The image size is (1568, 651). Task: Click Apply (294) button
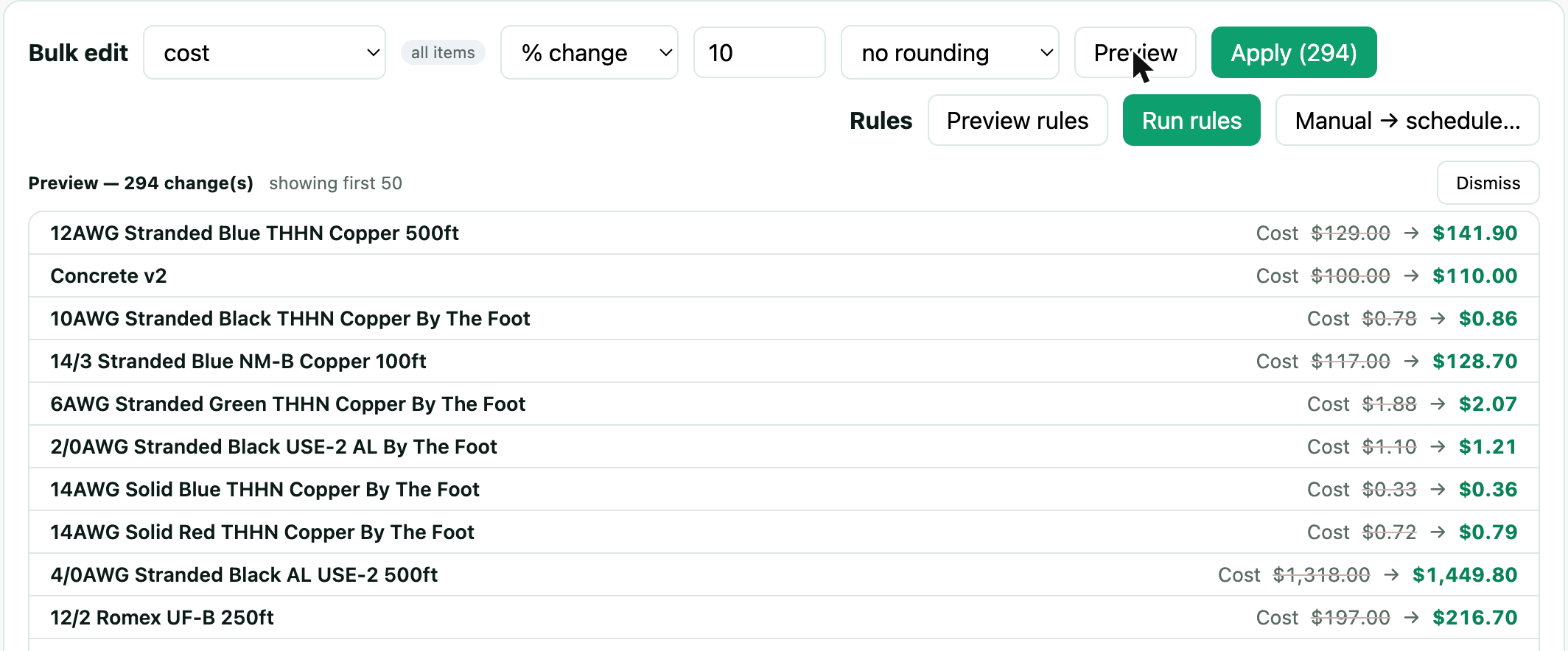coord(1294,52)
